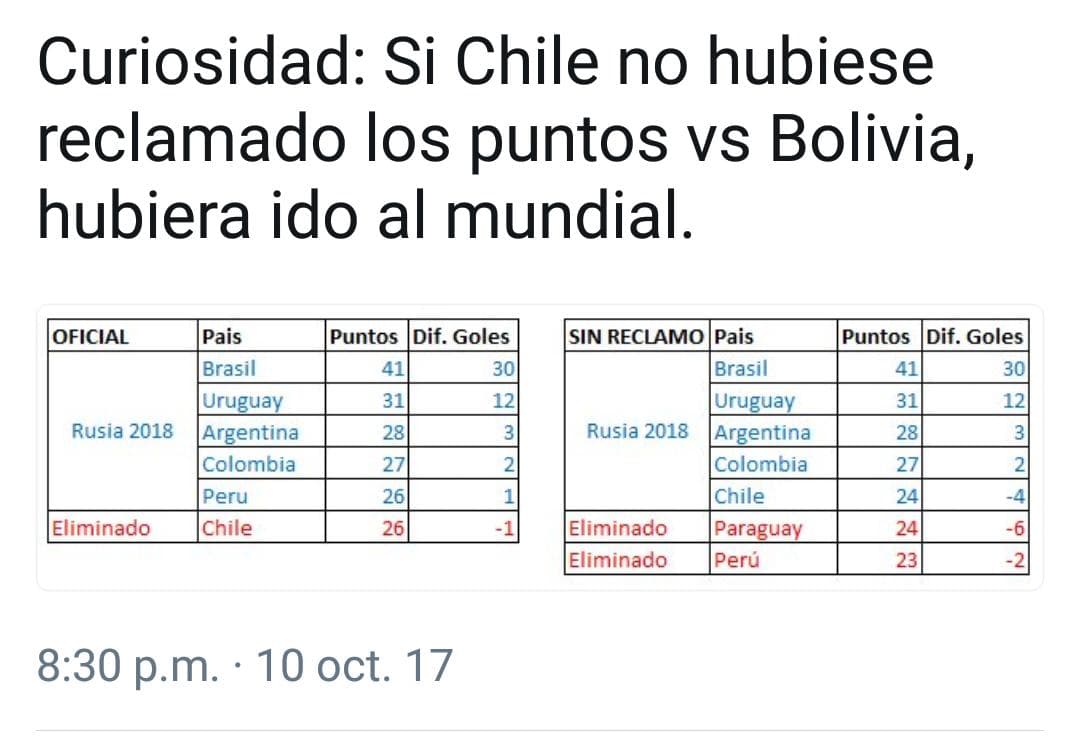
Task: Click Argentina in the OFICIAL table
Action: click(x=250, y=432)
